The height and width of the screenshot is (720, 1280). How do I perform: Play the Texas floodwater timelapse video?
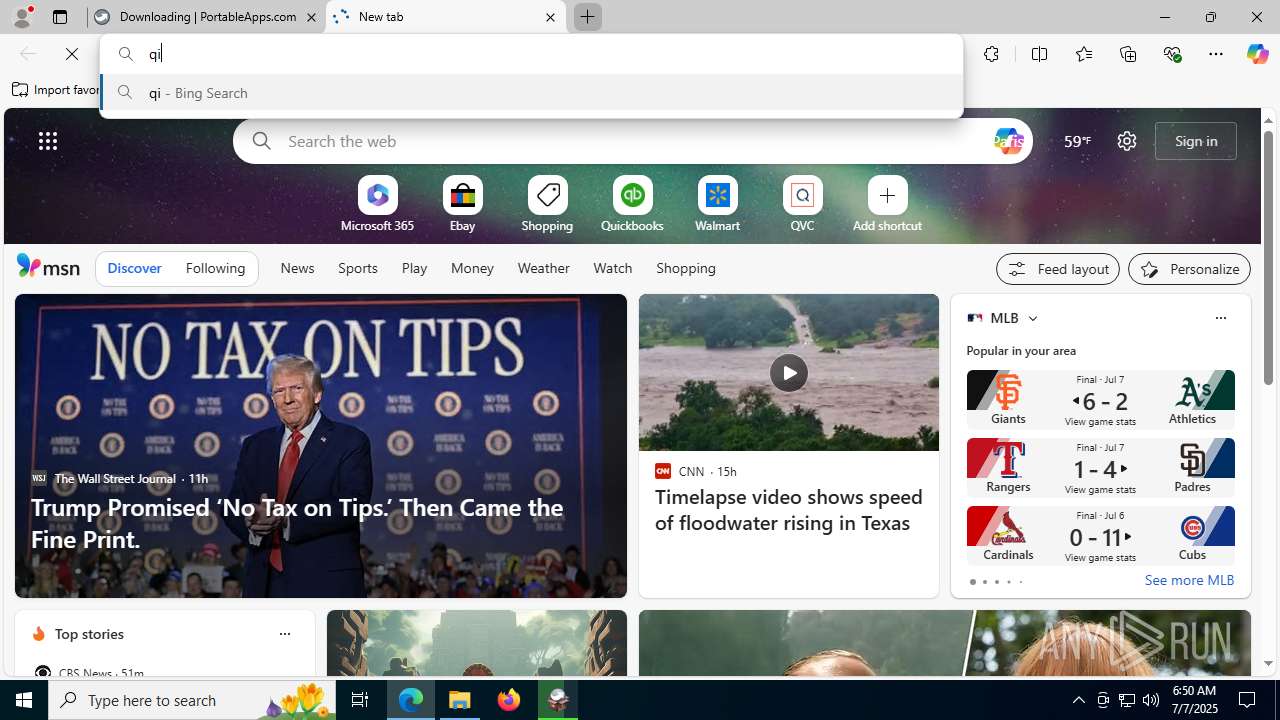click(788, 373)
